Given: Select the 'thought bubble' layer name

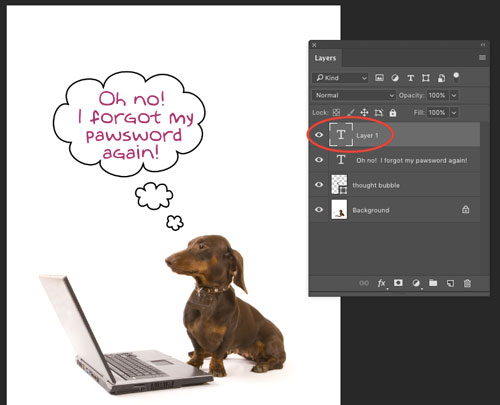Looking at the screenshot, I should 376,185.
